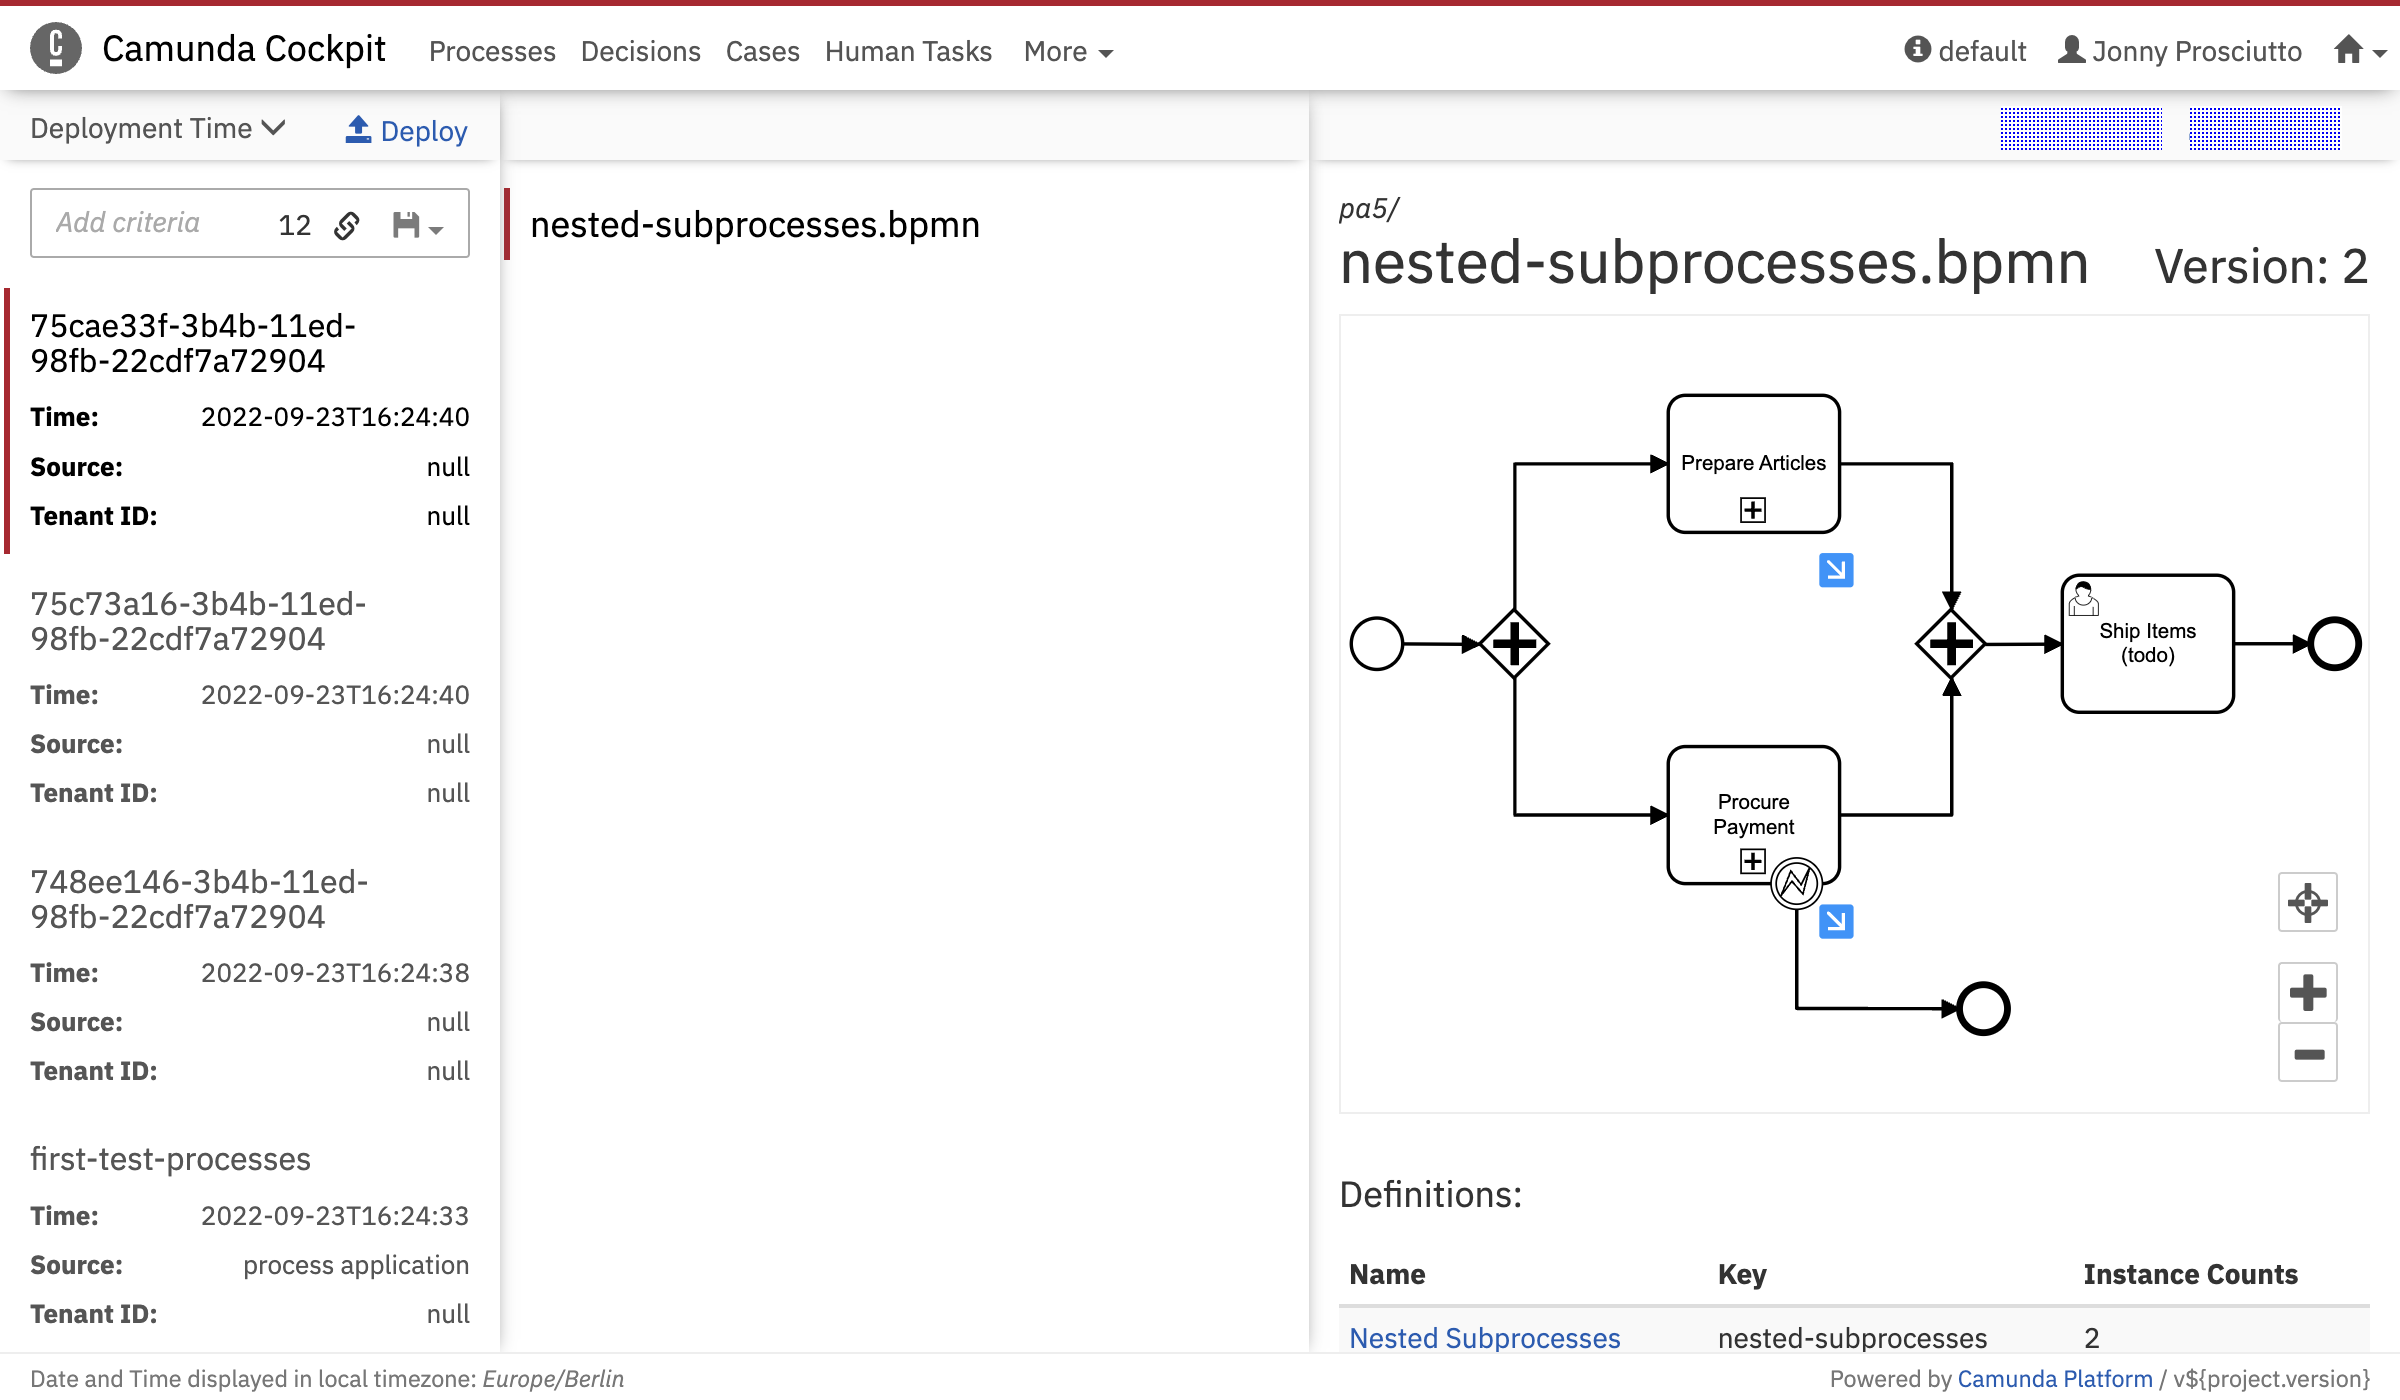Change the Deployment Time sorting option
Viewport: 2400px width, 1400px height.
tap(158, 128)
